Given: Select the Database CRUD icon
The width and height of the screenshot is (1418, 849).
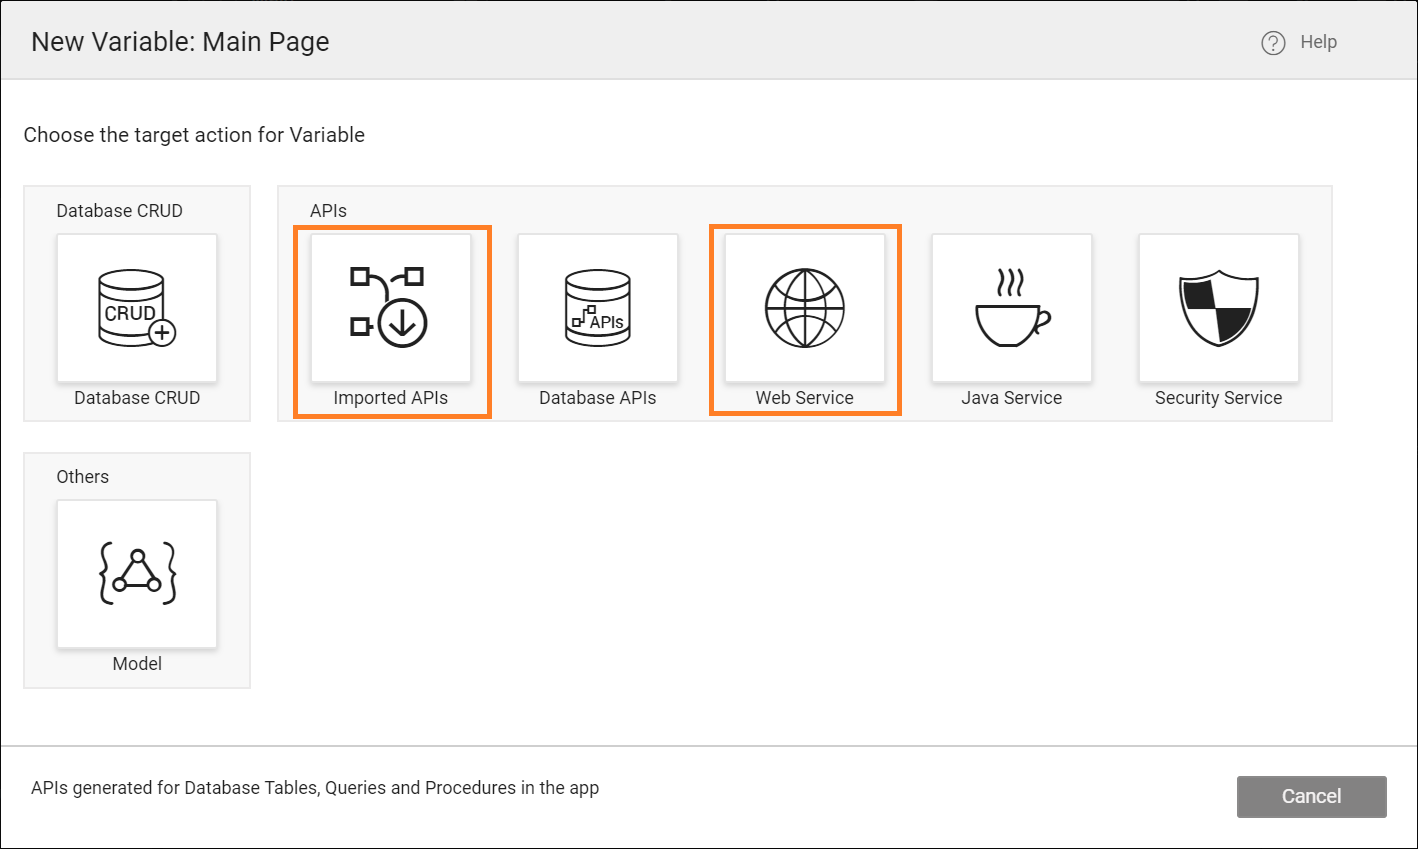Looking at the screenshot, I should (136, 308).
